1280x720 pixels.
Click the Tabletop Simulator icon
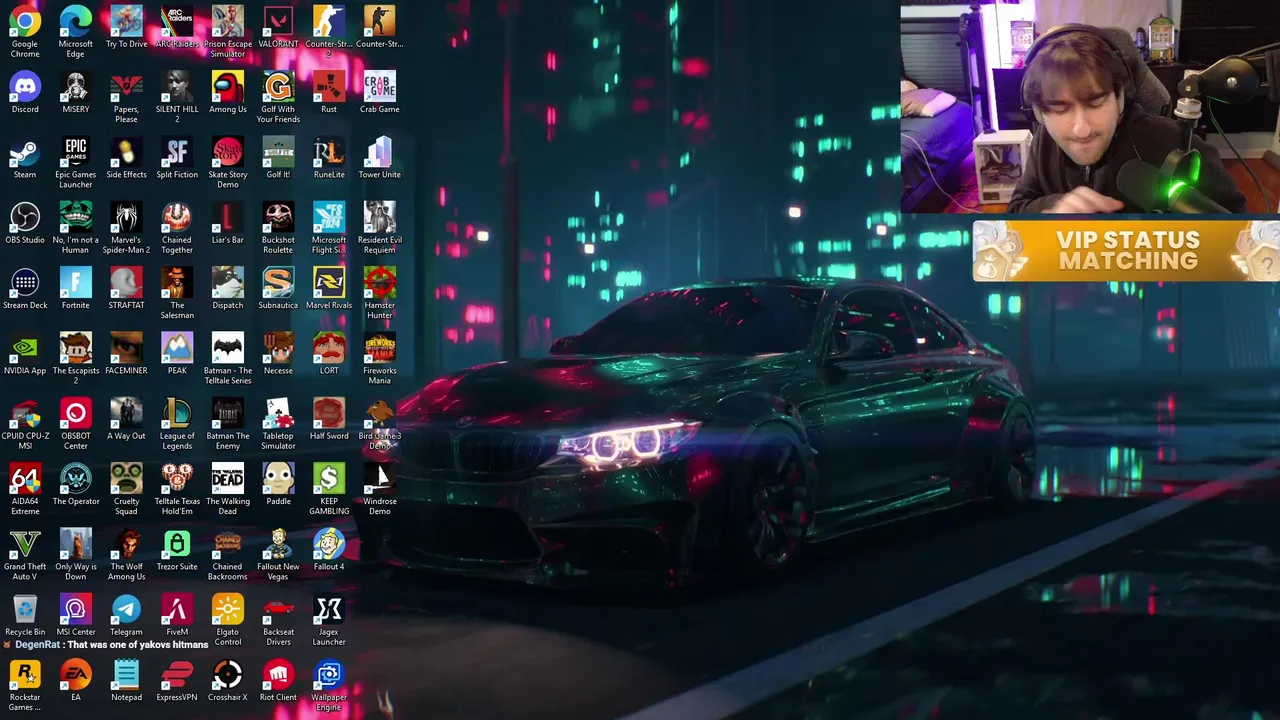278,422
